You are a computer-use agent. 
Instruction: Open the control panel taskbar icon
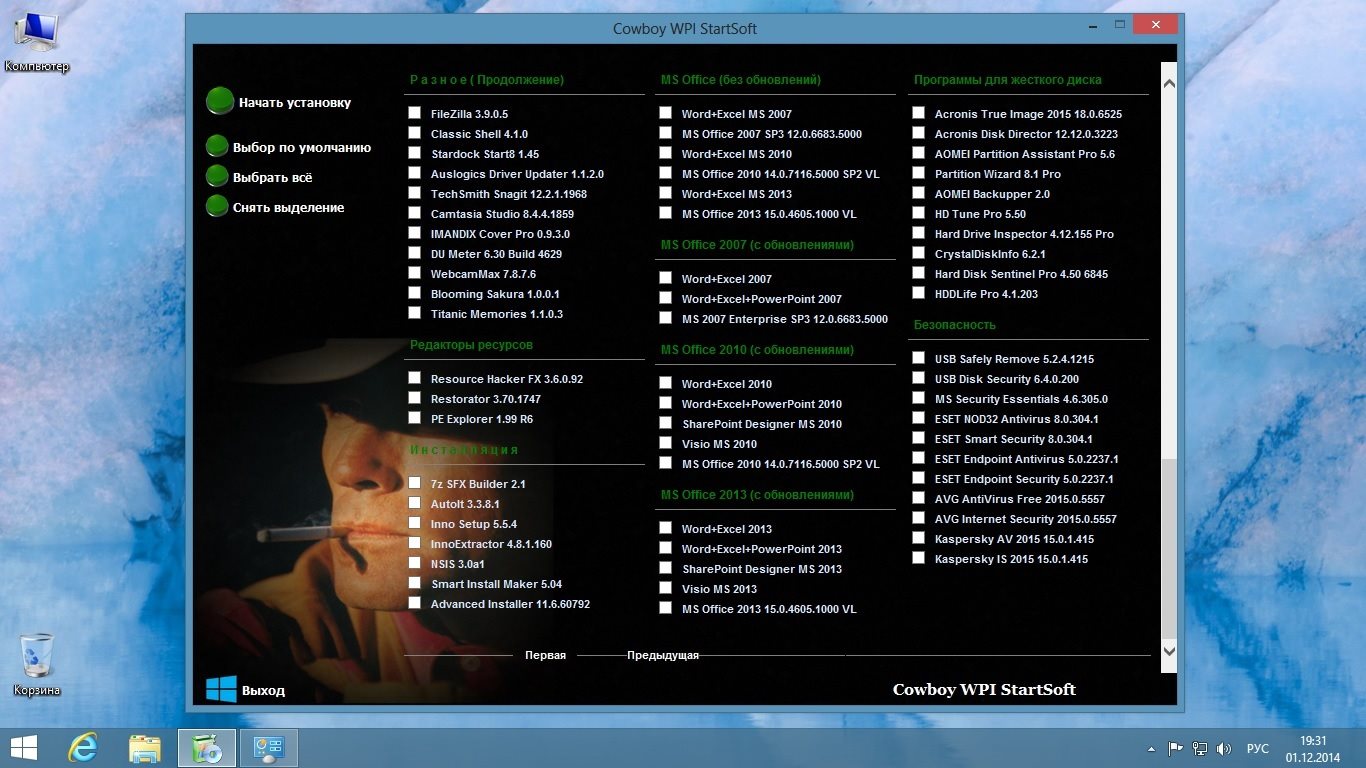[x=269, y=747]
